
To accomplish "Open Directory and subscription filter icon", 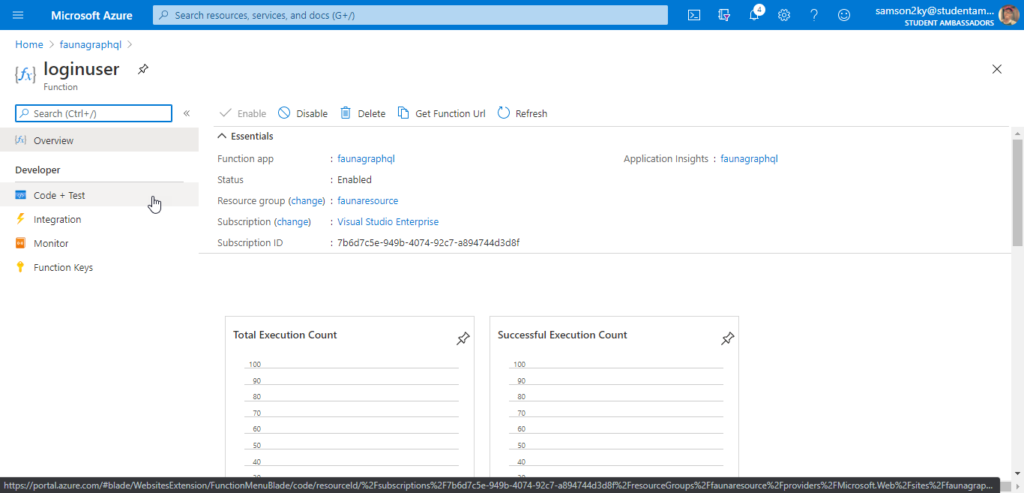I will coord(724,15).
